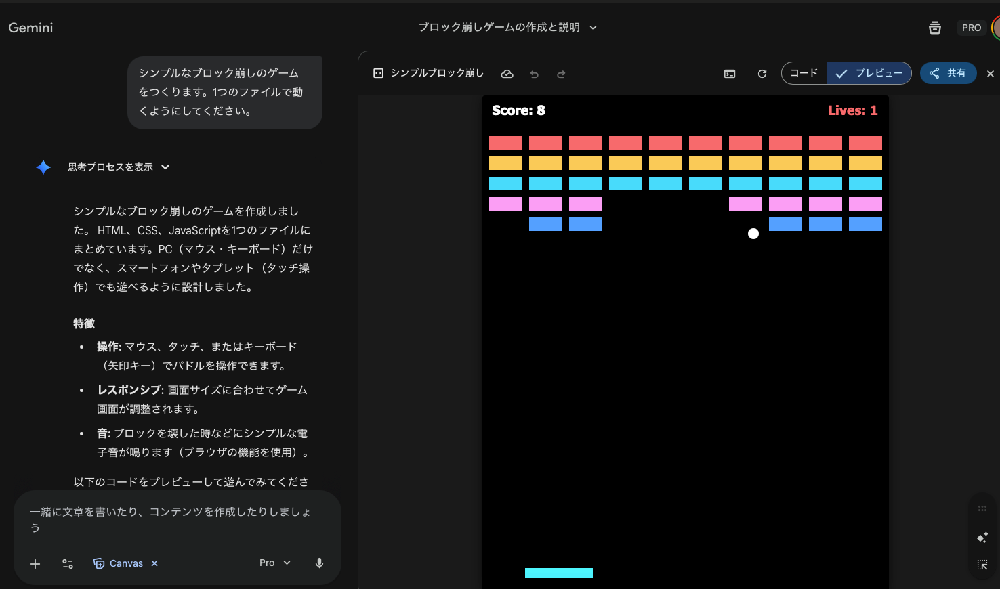This screenshot has width=1000, height=589.
Task: Click the tools icon beside the plus button
Action: coord(67,563)
